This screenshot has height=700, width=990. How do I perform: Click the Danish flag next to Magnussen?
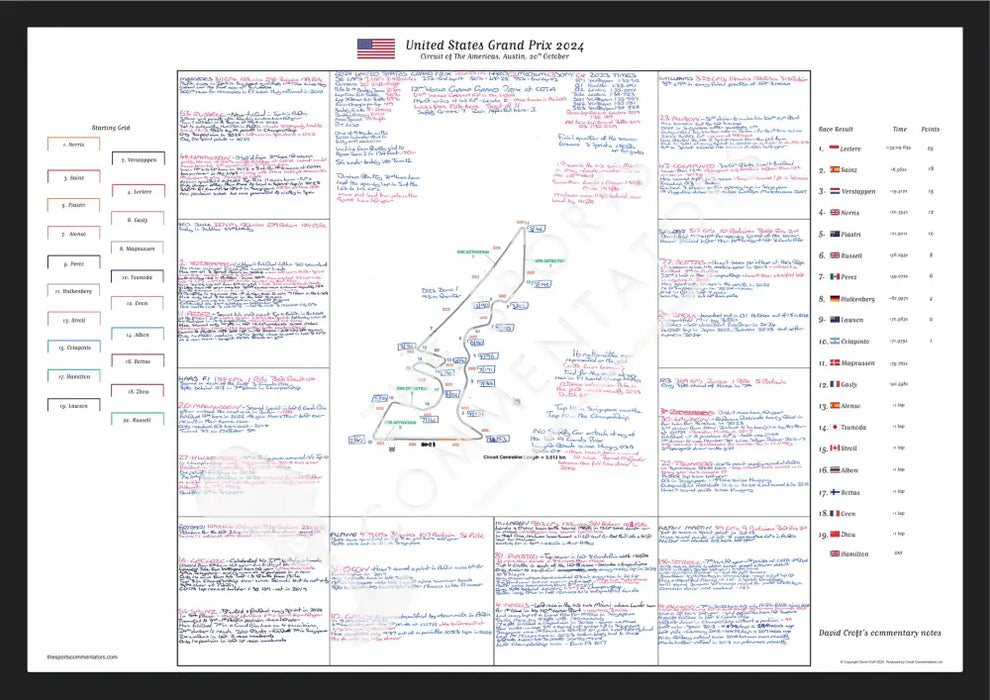pyautogui.click(x=833, y=363)
